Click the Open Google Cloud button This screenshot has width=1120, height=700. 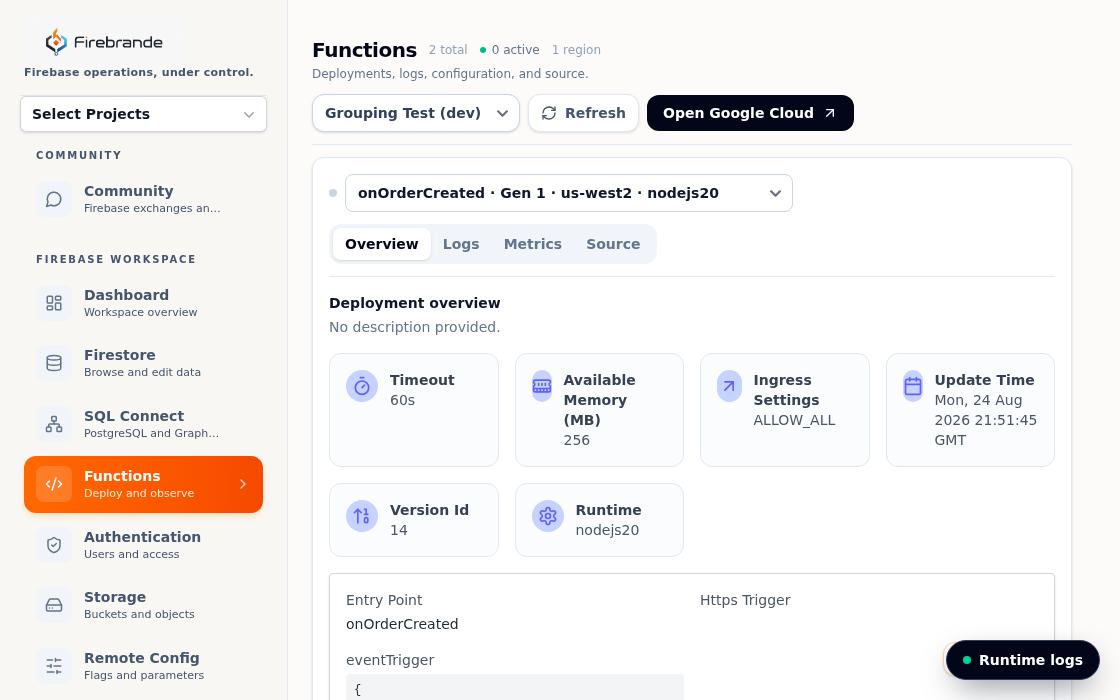coord(750,113)
